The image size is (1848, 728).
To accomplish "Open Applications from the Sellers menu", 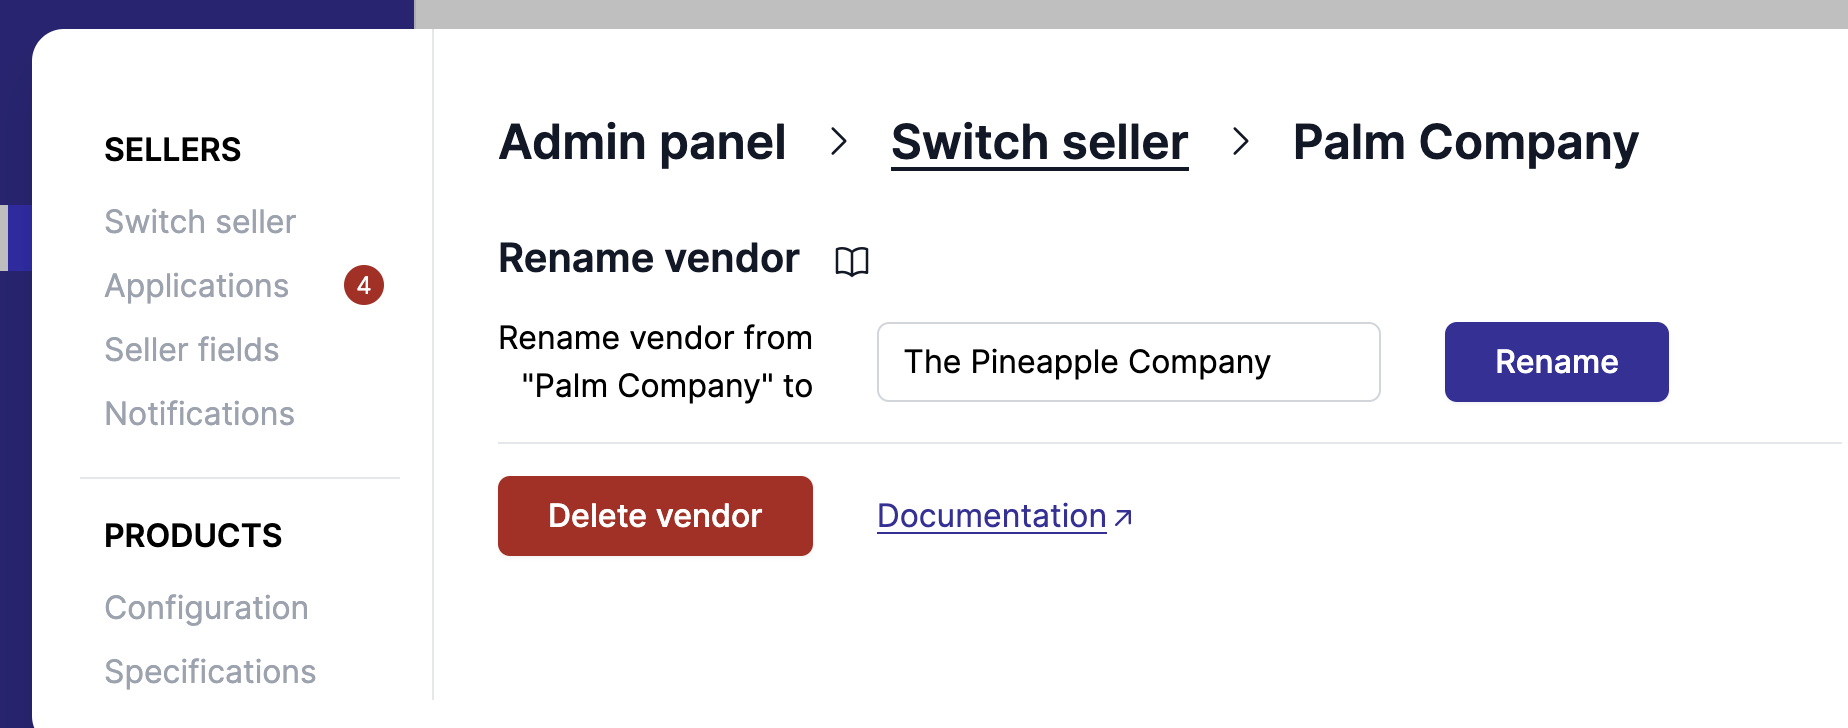I will (x=196, y=285).
